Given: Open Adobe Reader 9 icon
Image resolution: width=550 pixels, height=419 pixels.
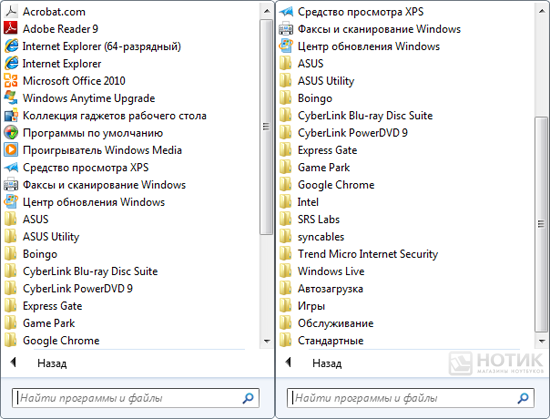Looking at the screenshot, I should point(11,29).
